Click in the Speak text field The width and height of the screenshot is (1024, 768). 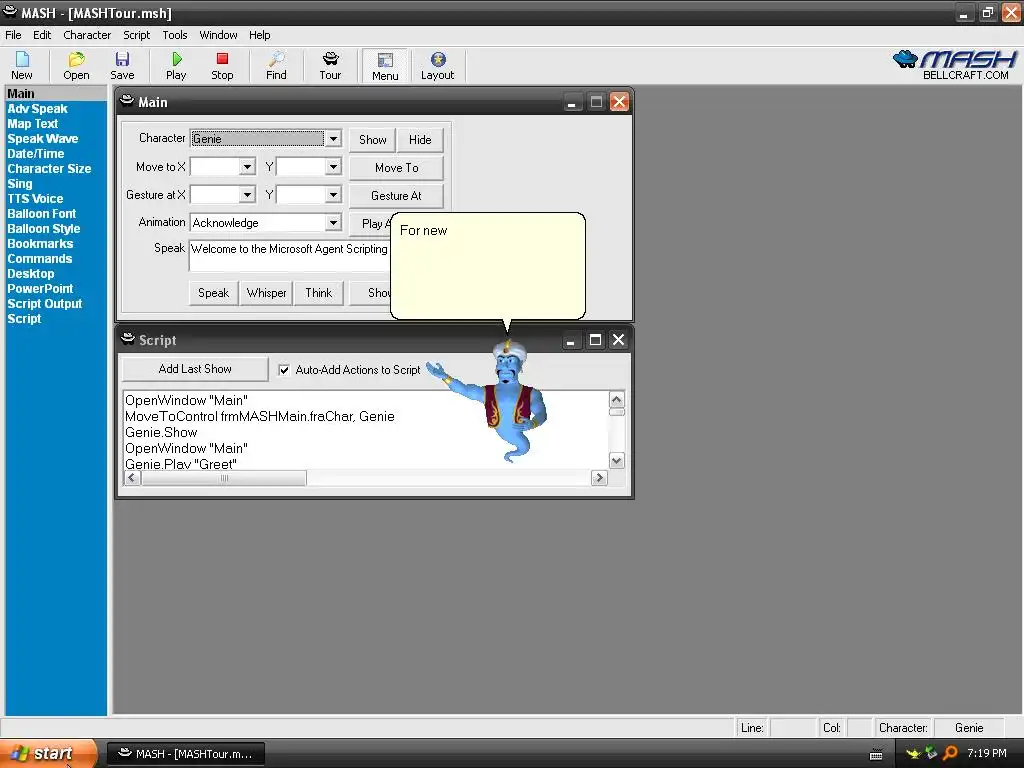[289, 255]
